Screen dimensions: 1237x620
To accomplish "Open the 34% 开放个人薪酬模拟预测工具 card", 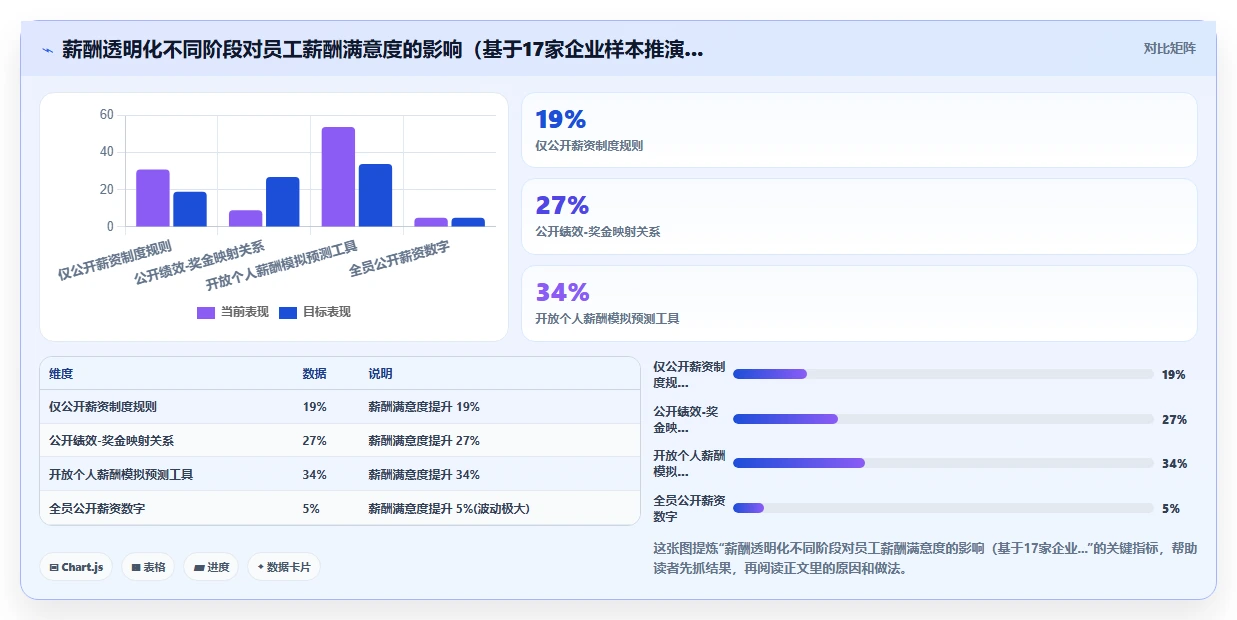I will [x=859, y=303].
